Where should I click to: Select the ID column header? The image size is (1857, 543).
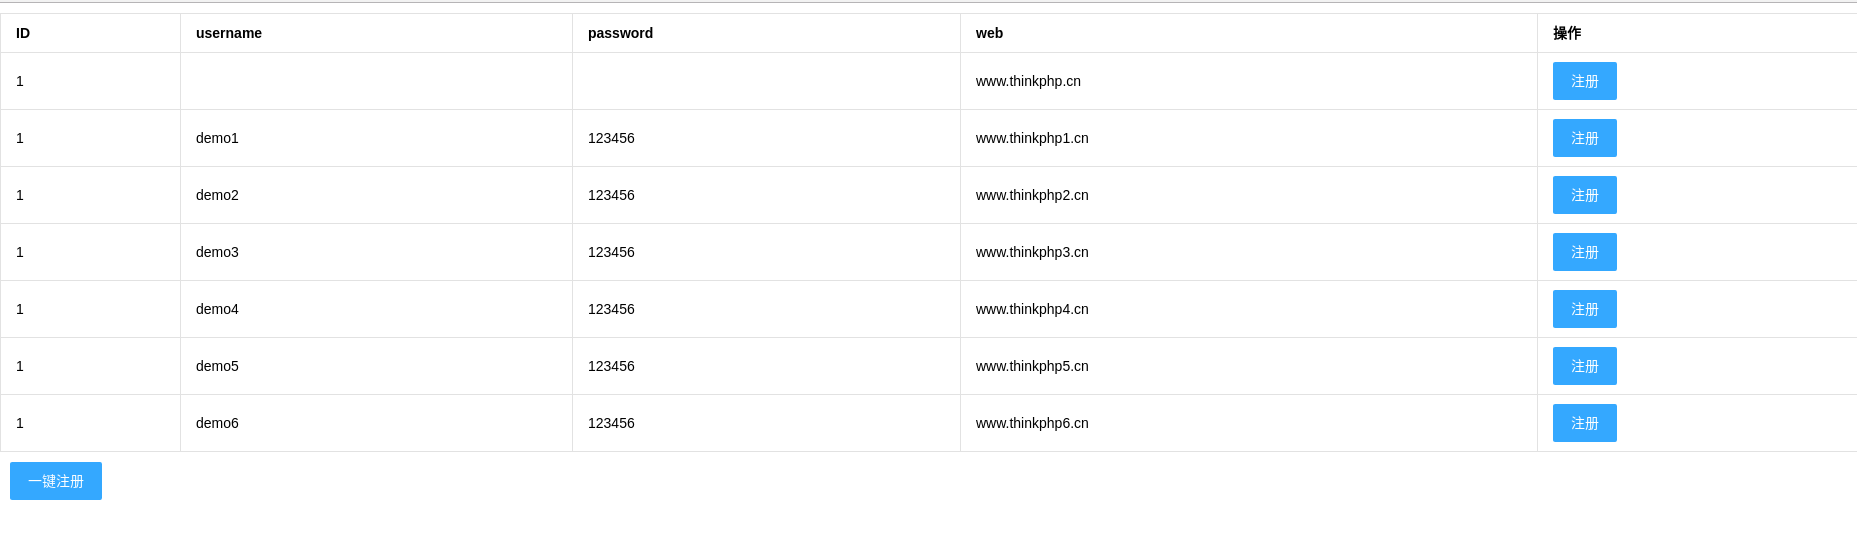90,33
